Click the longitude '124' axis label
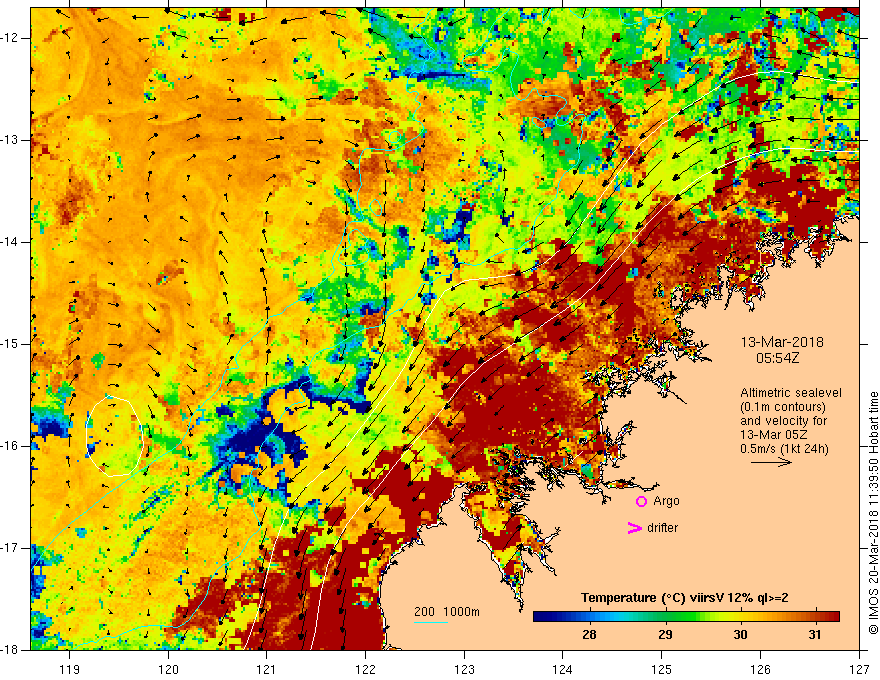This screenshot has height=680, width=880. [x=563, y=669]
